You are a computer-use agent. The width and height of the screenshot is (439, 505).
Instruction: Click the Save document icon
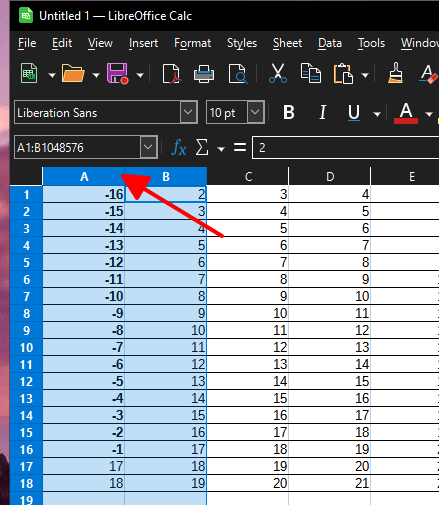117,74
